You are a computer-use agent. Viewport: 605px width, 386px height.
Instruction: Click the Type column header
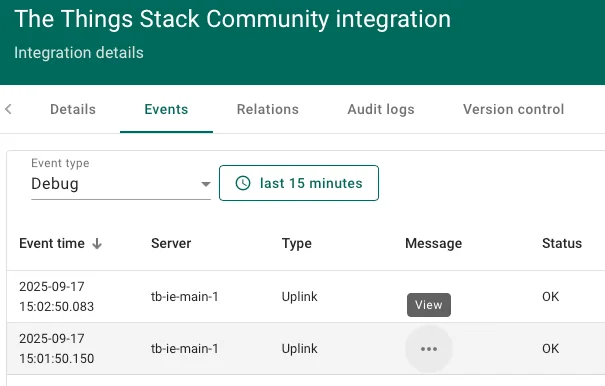pyautogui.click(x=297, y=244)
